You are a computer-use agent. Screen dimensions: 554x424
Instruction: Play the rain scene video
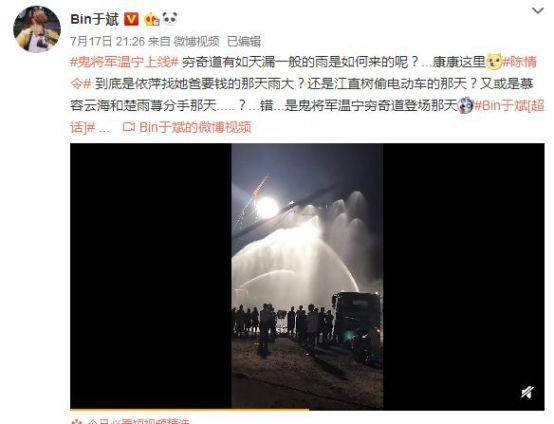point(307,276)
